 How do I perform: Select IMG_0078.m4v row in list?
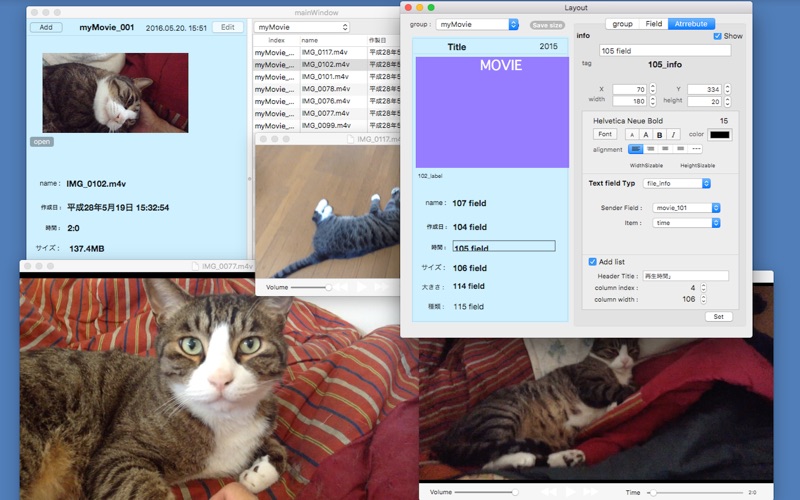coord(327,89)
